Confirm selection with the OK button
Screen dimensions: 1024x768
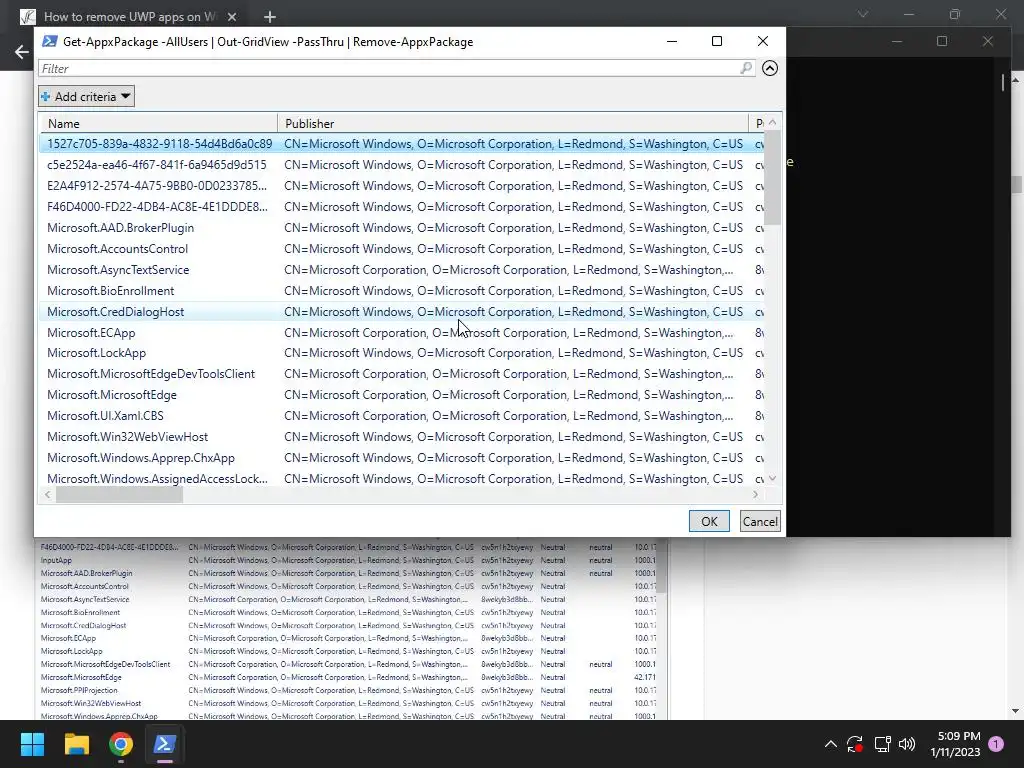coord(709,521)
